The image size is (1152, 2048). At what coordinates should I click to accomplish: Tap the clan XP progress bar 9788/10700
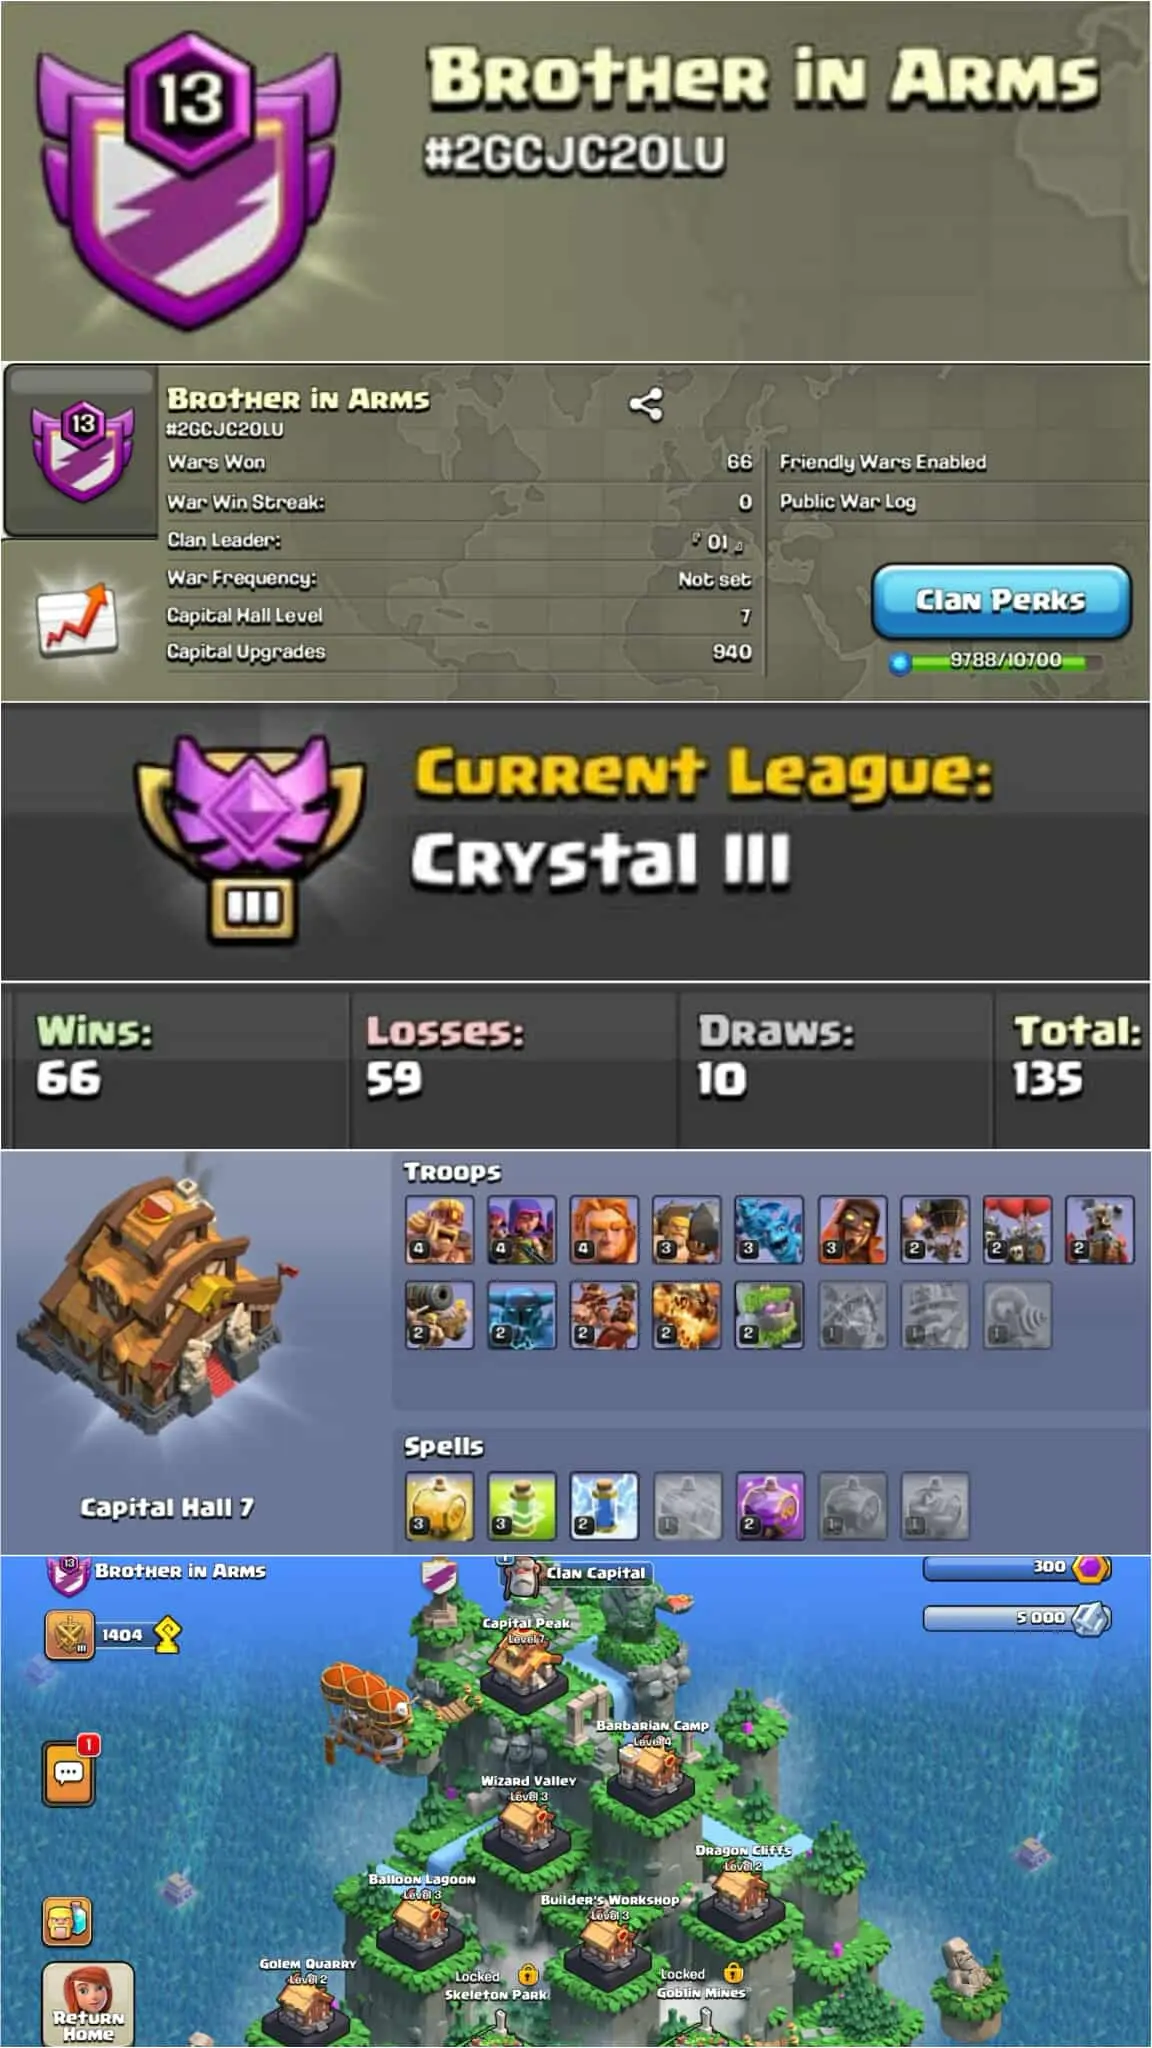pos(1001,661)
